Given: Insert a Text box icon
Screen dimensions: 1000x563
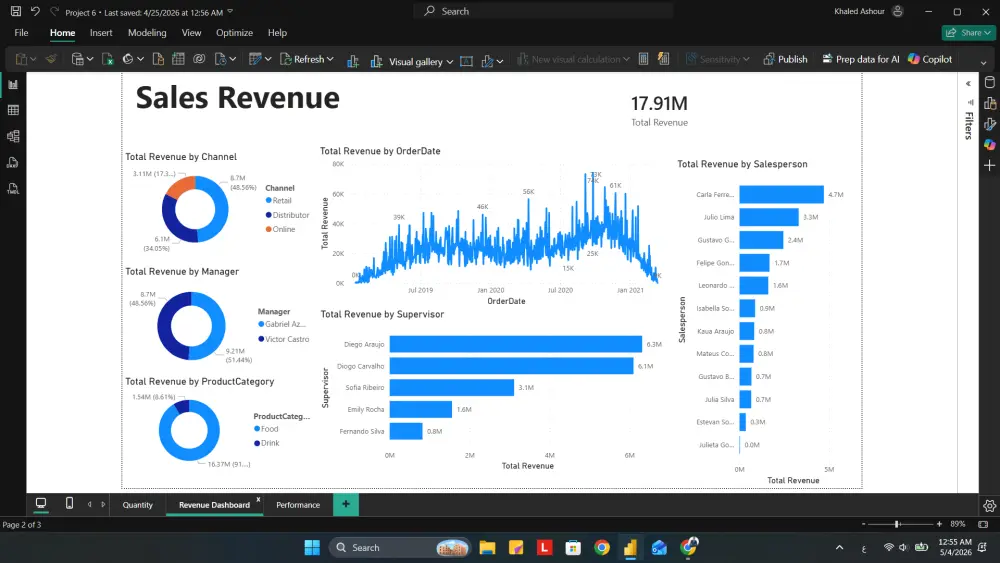Looking at the screenshot, I should 466,61.
